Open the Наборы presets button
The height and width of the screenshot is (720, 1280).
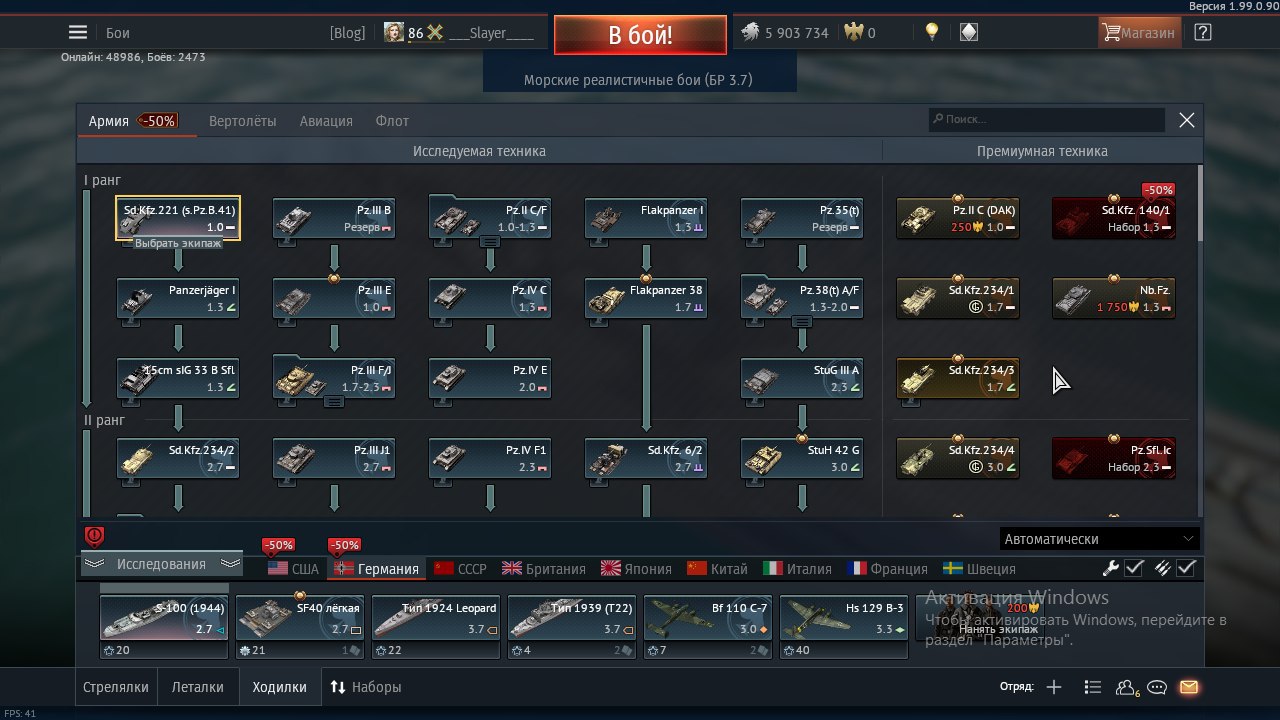point(366,687)
